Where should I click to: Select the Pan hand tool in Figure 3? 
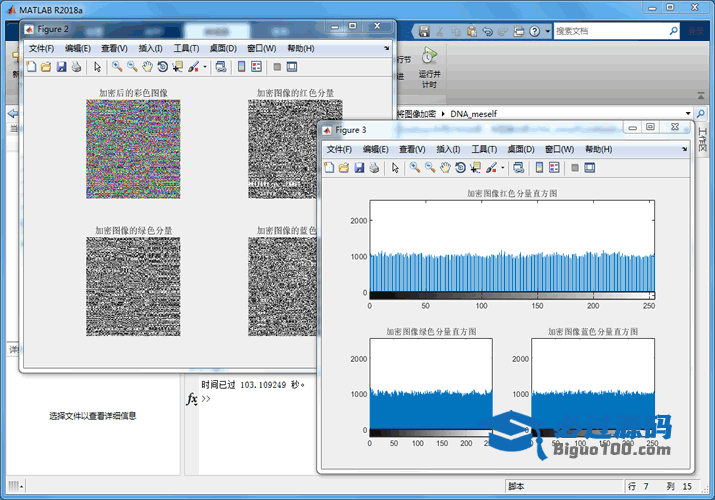pos(446,168)
